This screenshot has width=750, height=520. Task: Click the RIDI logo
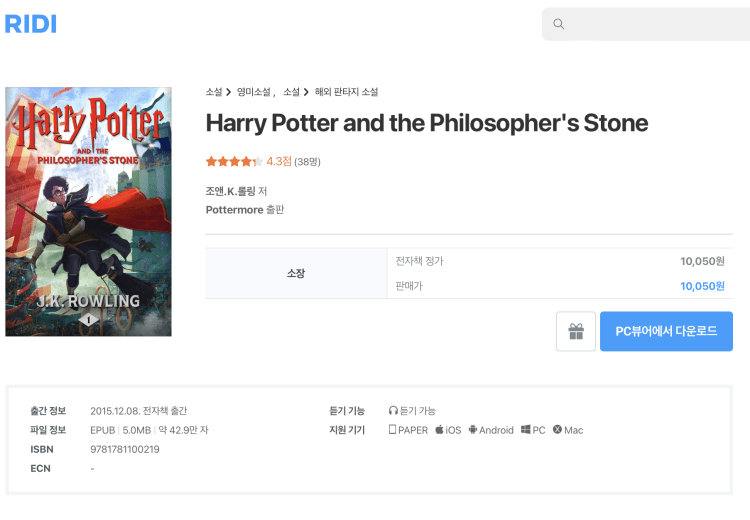(x=31, y=24)
